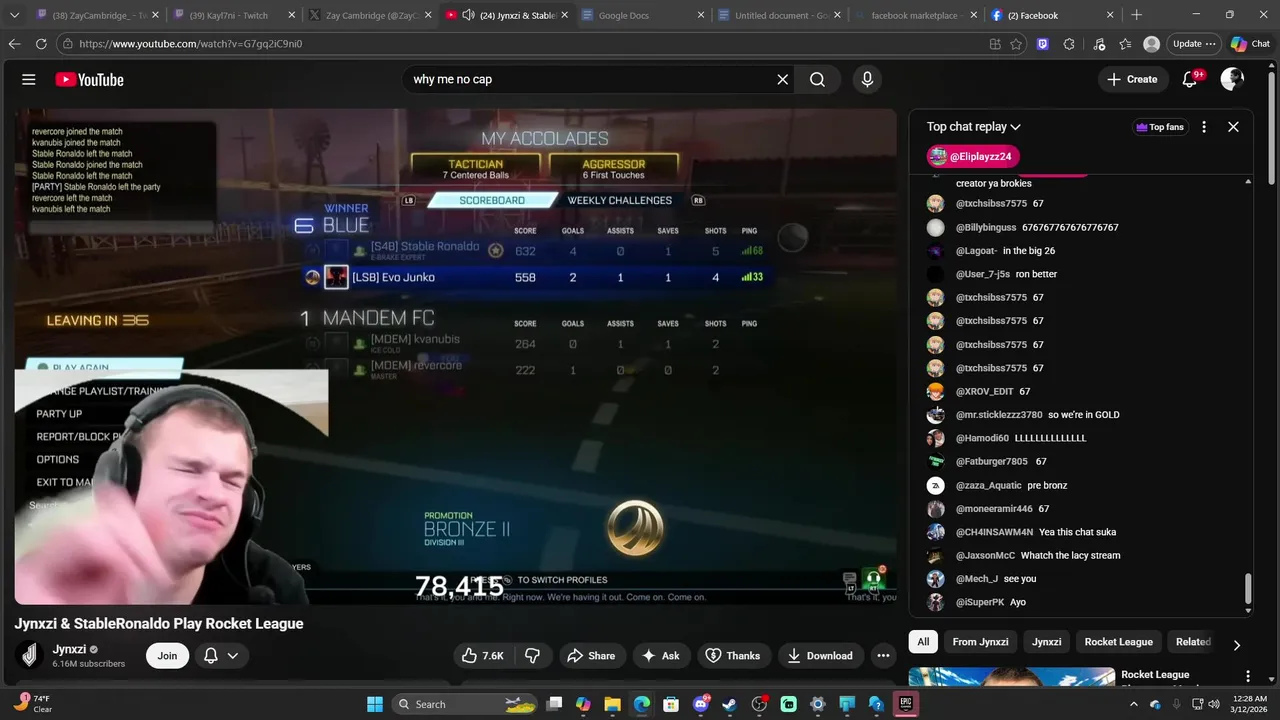Download the video
Image resolution: width=1280 pixels, height=720 pixels.
point(820,656)
